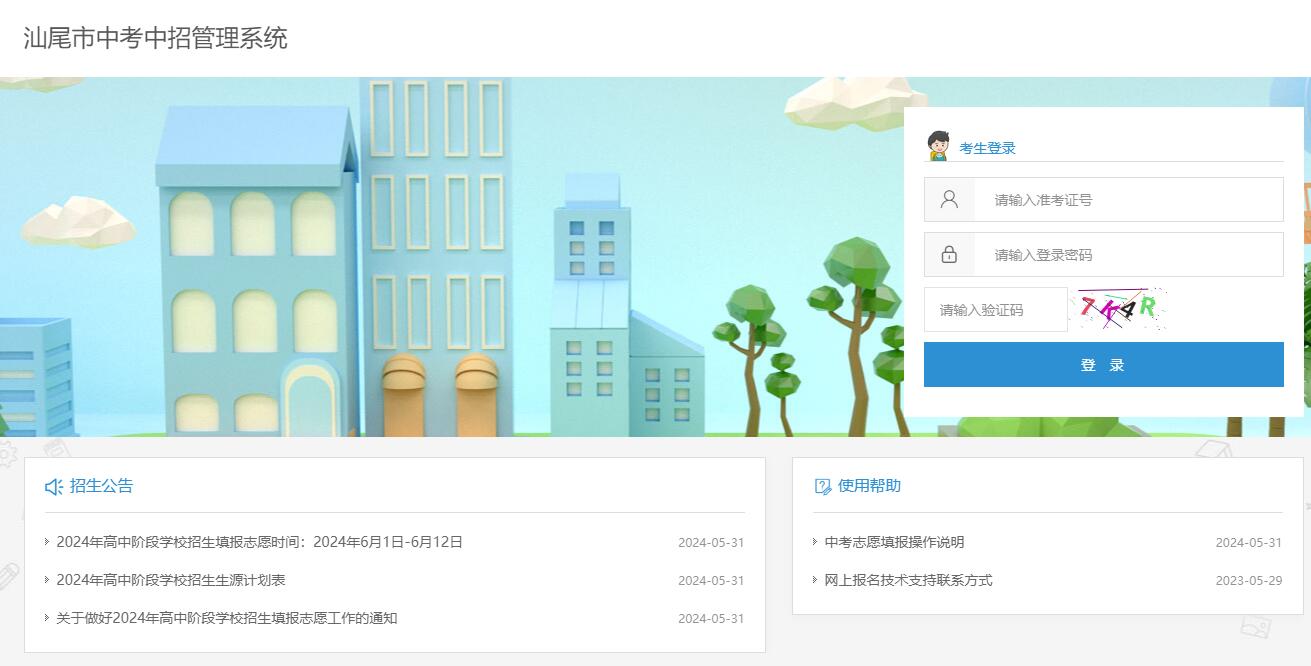Screen dimensions: 1311x666
Task: Click the 汕尾市中考中招管理系统 site title
Action: coord(155,38)
